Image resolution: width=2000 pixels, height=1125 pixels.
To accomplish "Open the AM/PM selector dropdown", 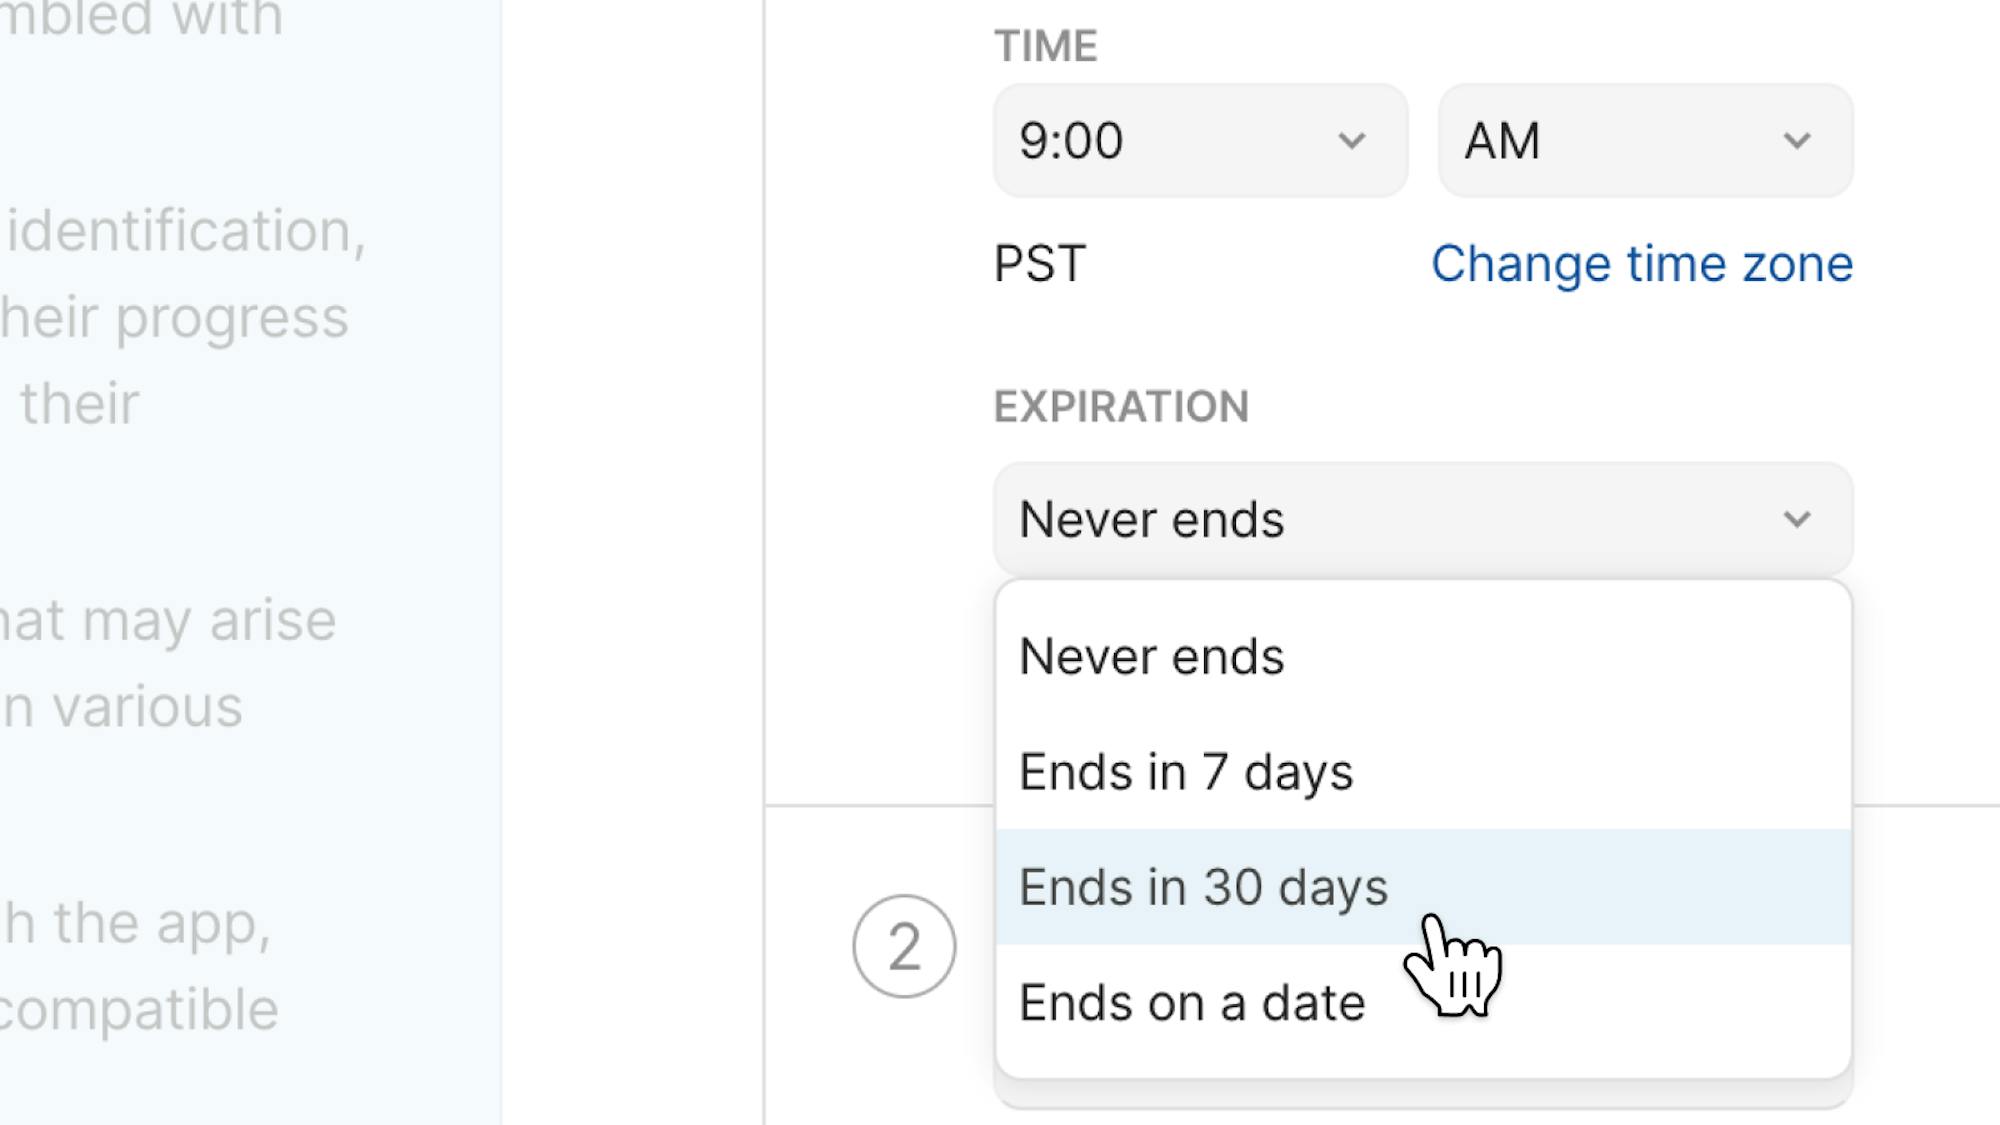I will [1645, 140].
